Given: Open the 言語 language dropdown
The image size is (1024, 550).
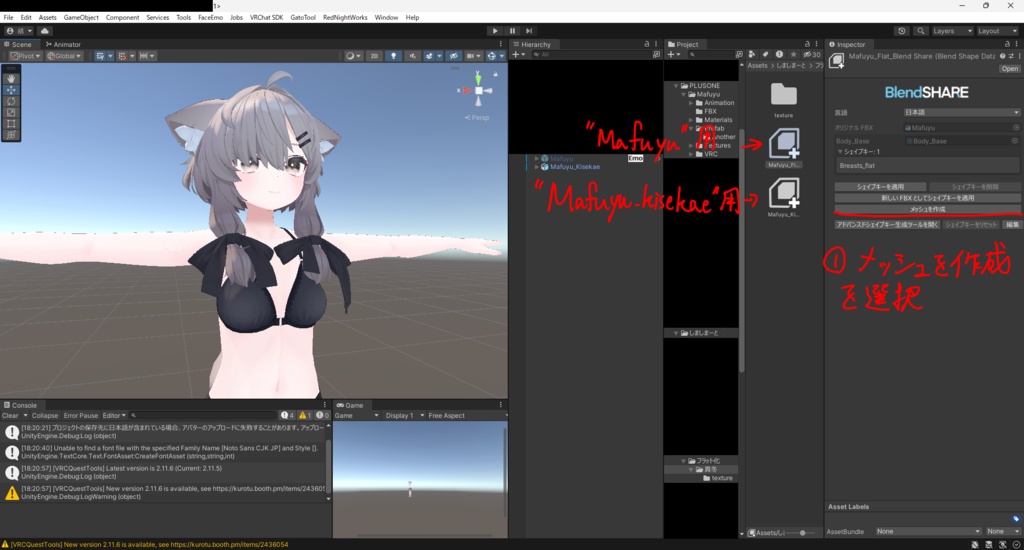Looking at the screenshot, I should (961, 112).
